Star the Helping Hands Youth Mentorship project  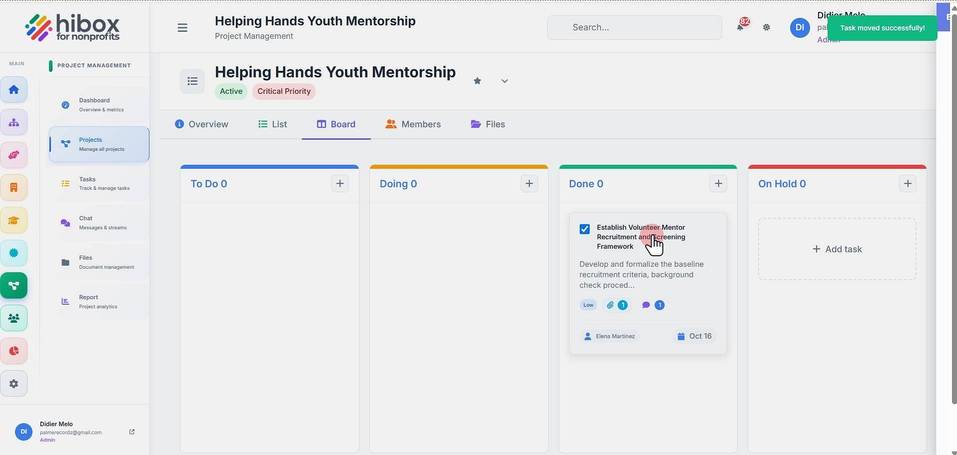click(477, 81)
